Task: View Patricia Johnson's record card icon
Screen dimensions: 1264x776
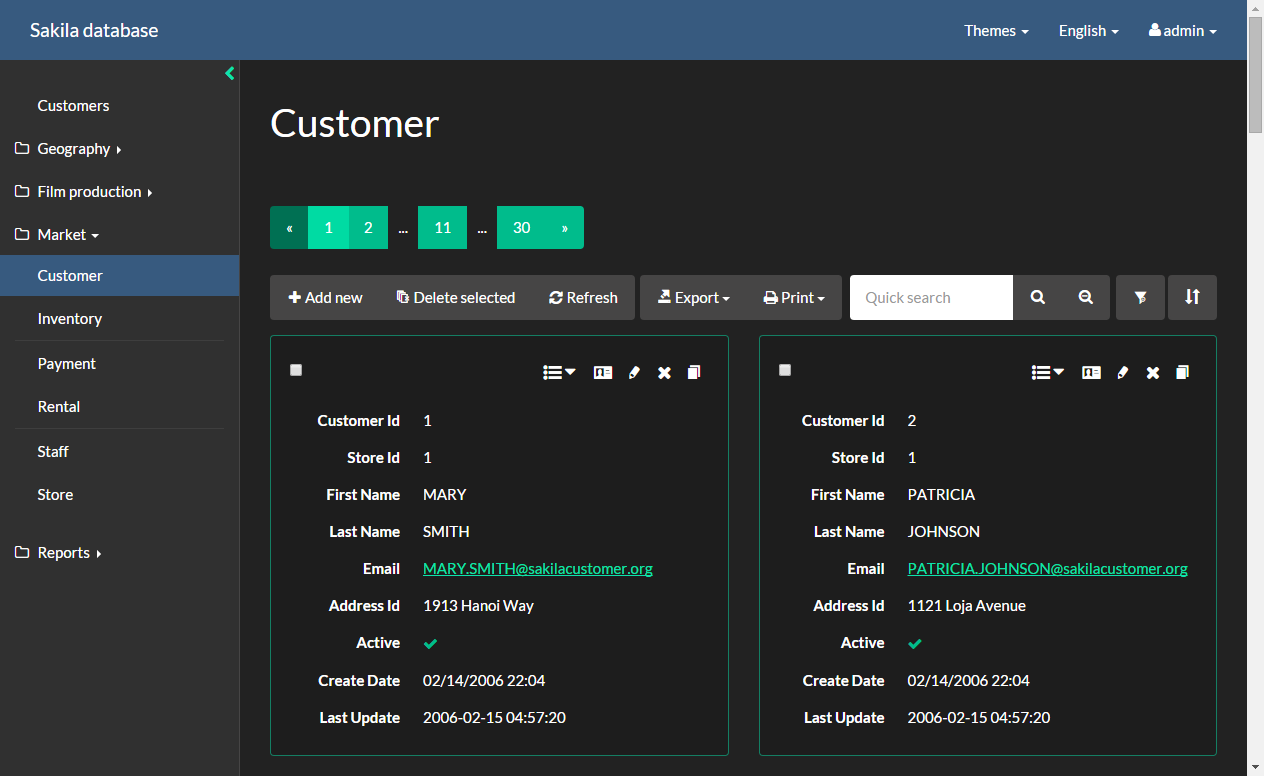Action: pos(1091,373)
